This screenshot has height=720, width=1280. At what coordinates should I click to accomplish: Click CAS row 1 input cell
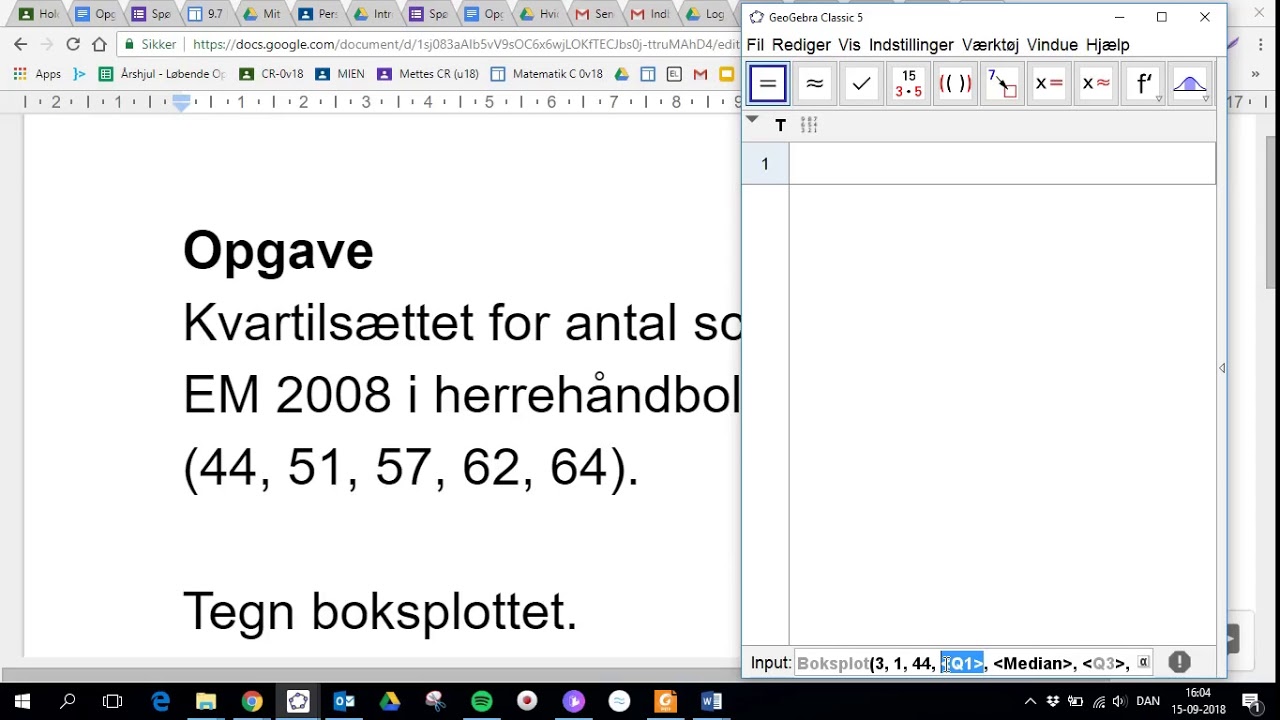1002,164
